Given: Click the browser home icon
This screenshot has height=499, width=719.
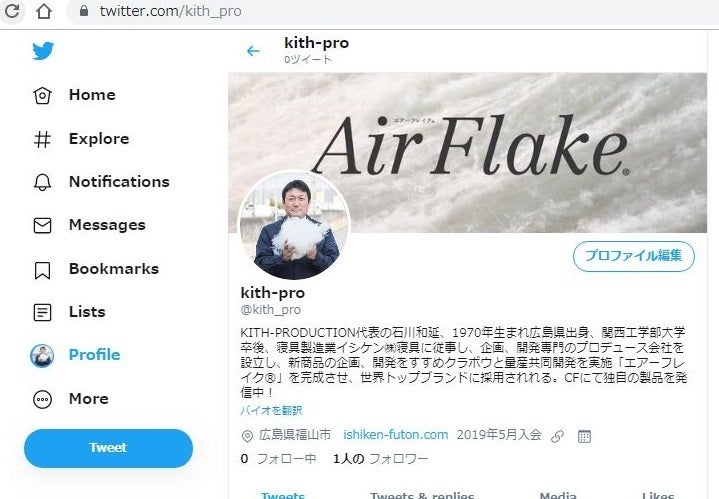Looking at the screenshot, I should coord(44,11).
